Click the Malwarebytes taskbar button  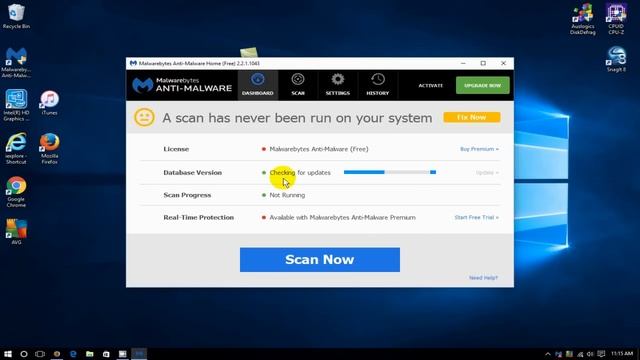click(139, 354)
